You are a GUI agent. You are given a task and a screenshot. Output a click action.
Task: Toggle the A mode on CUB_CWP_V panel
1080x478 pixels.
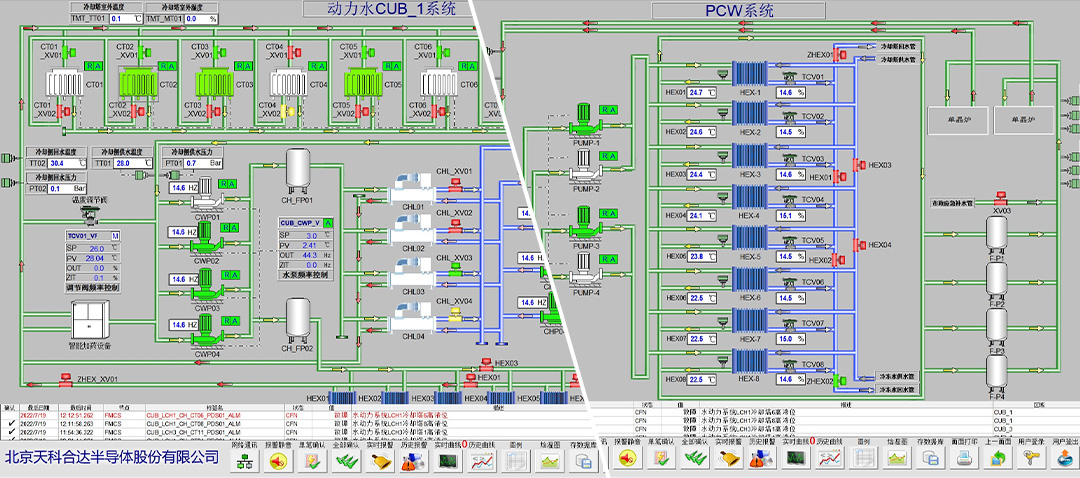[326, 223]
